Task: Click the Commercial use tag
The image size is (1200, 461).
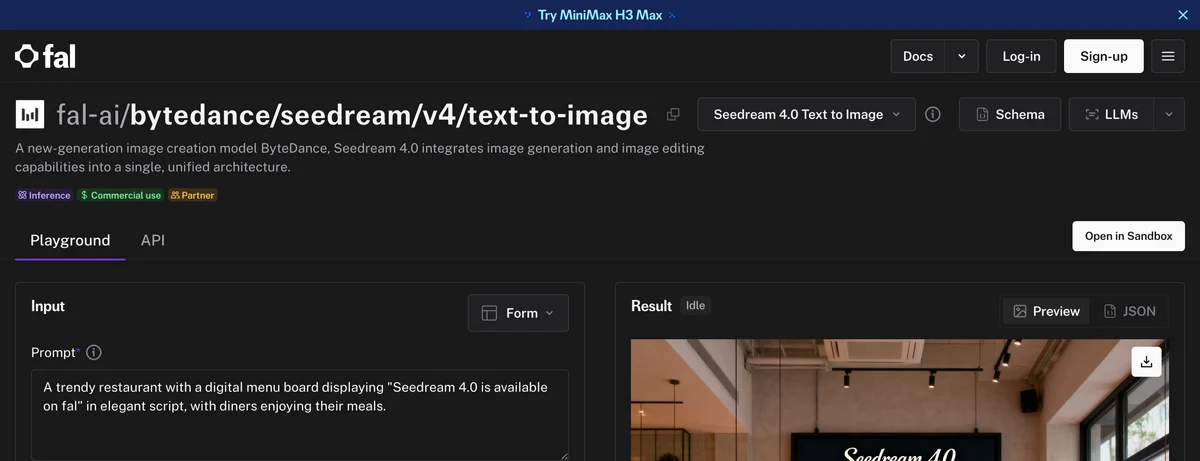Action: click(x=120, y=195)
